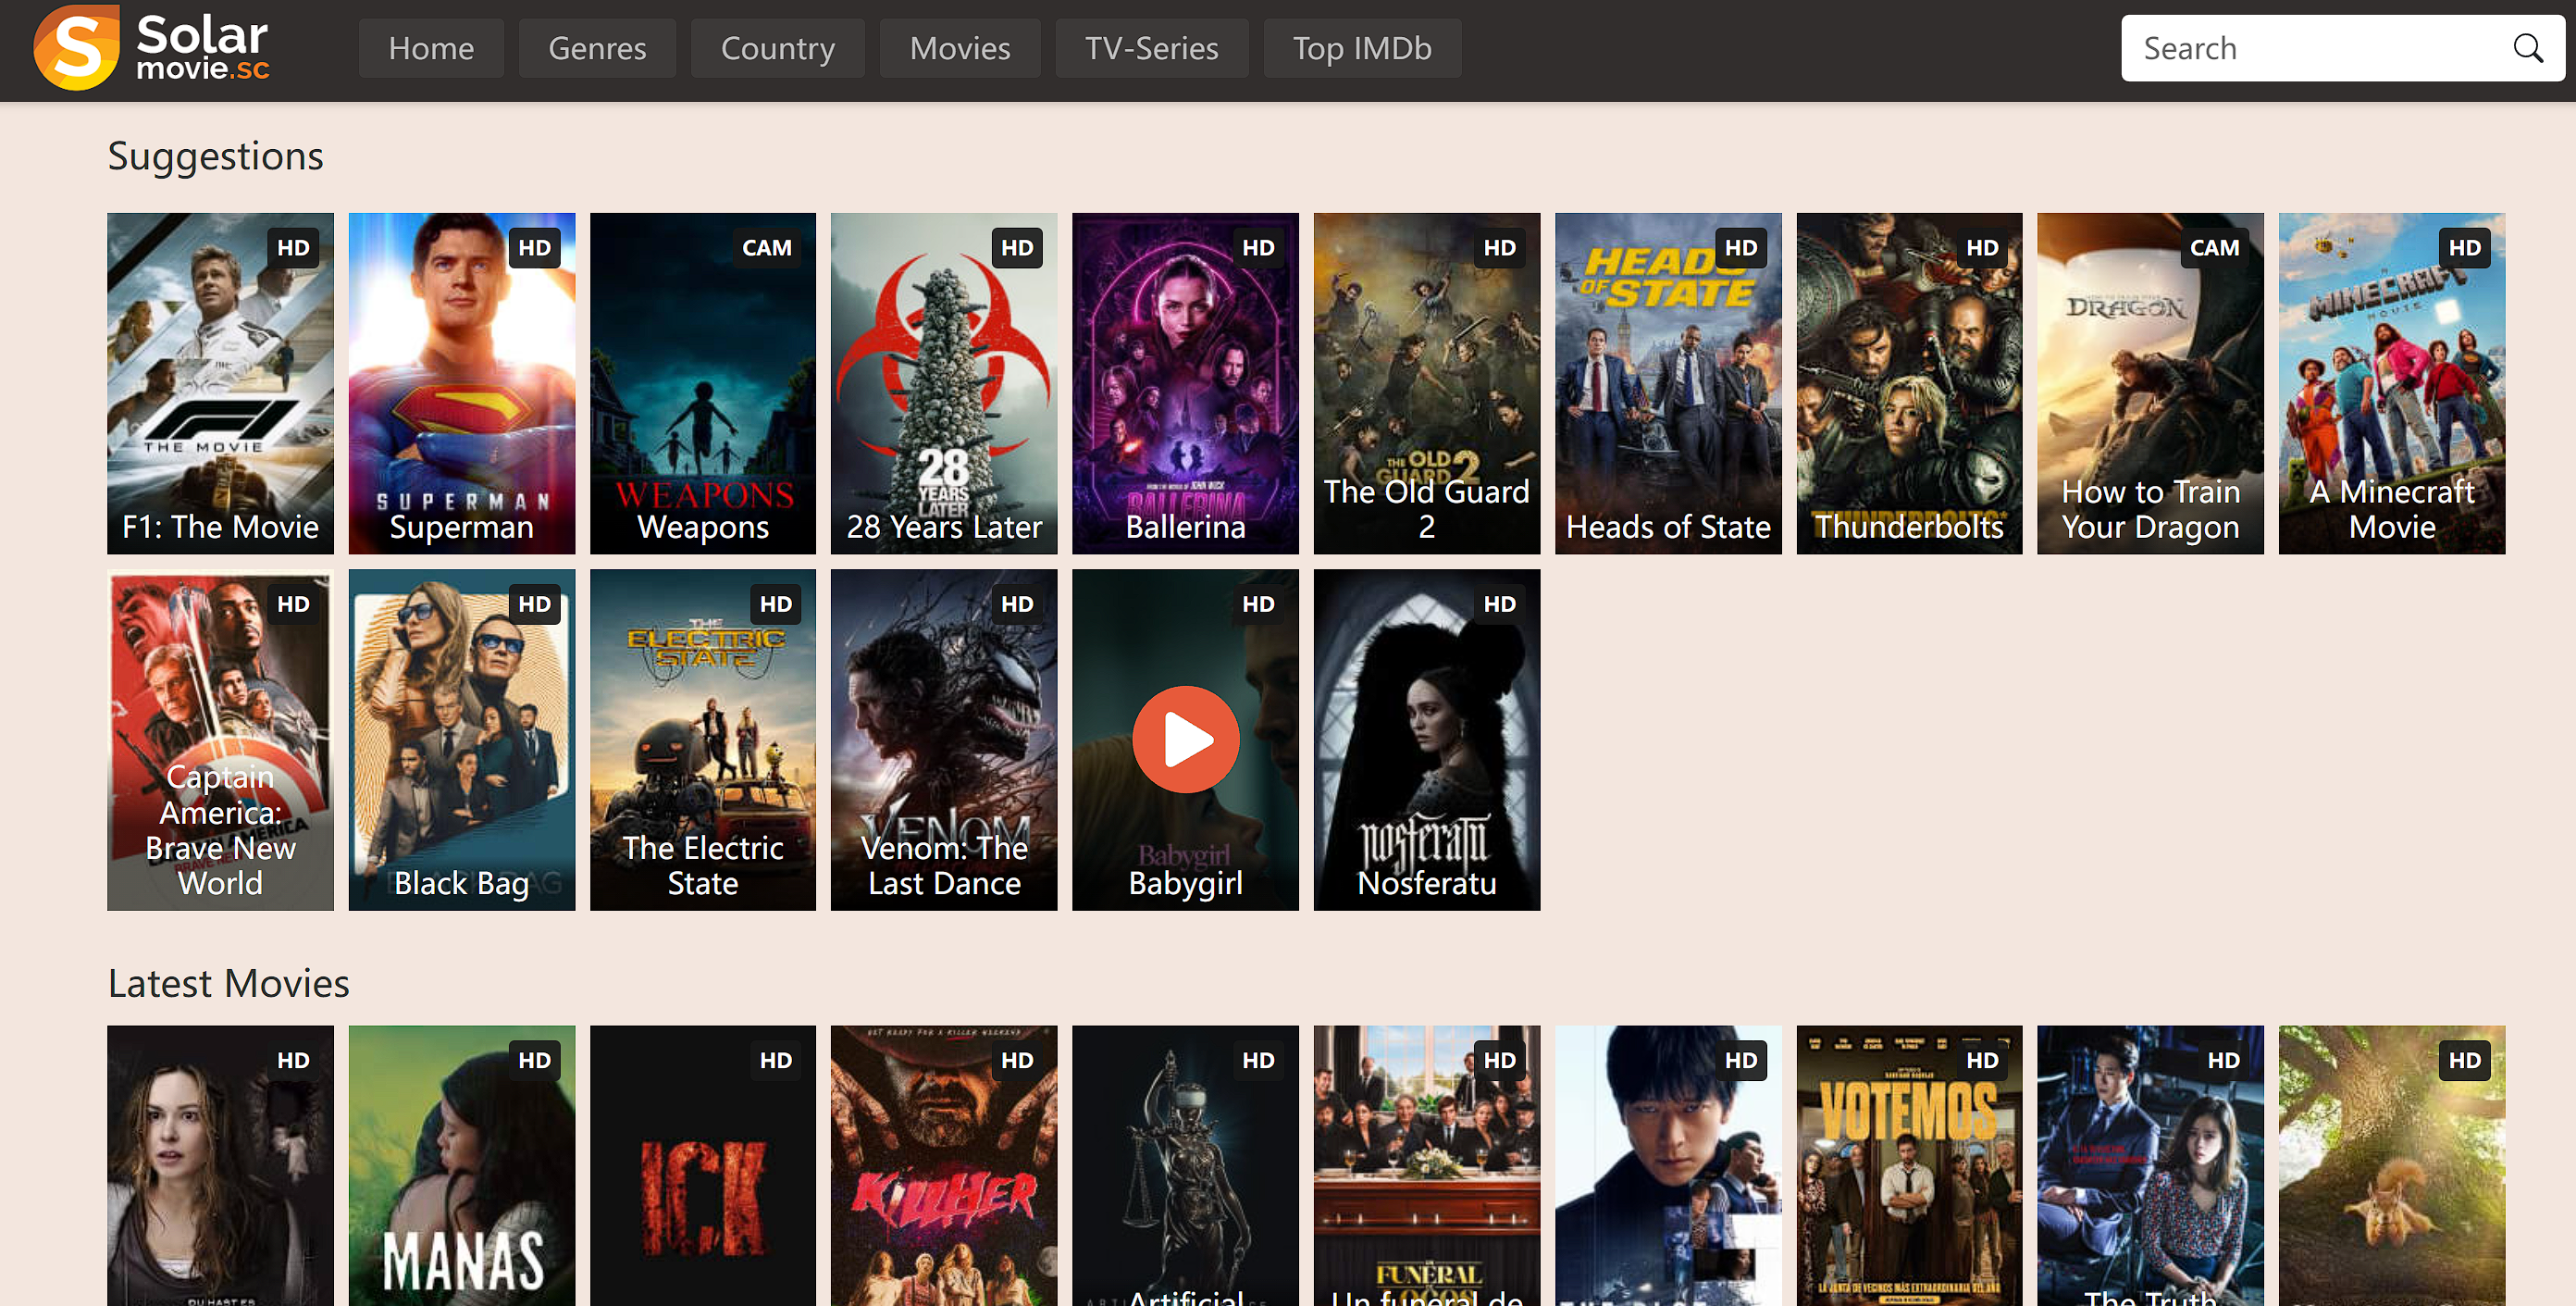This screenshot has width=2576, height=1306.
Task: Go to the Movies section
Action: [x=960, y=48]
